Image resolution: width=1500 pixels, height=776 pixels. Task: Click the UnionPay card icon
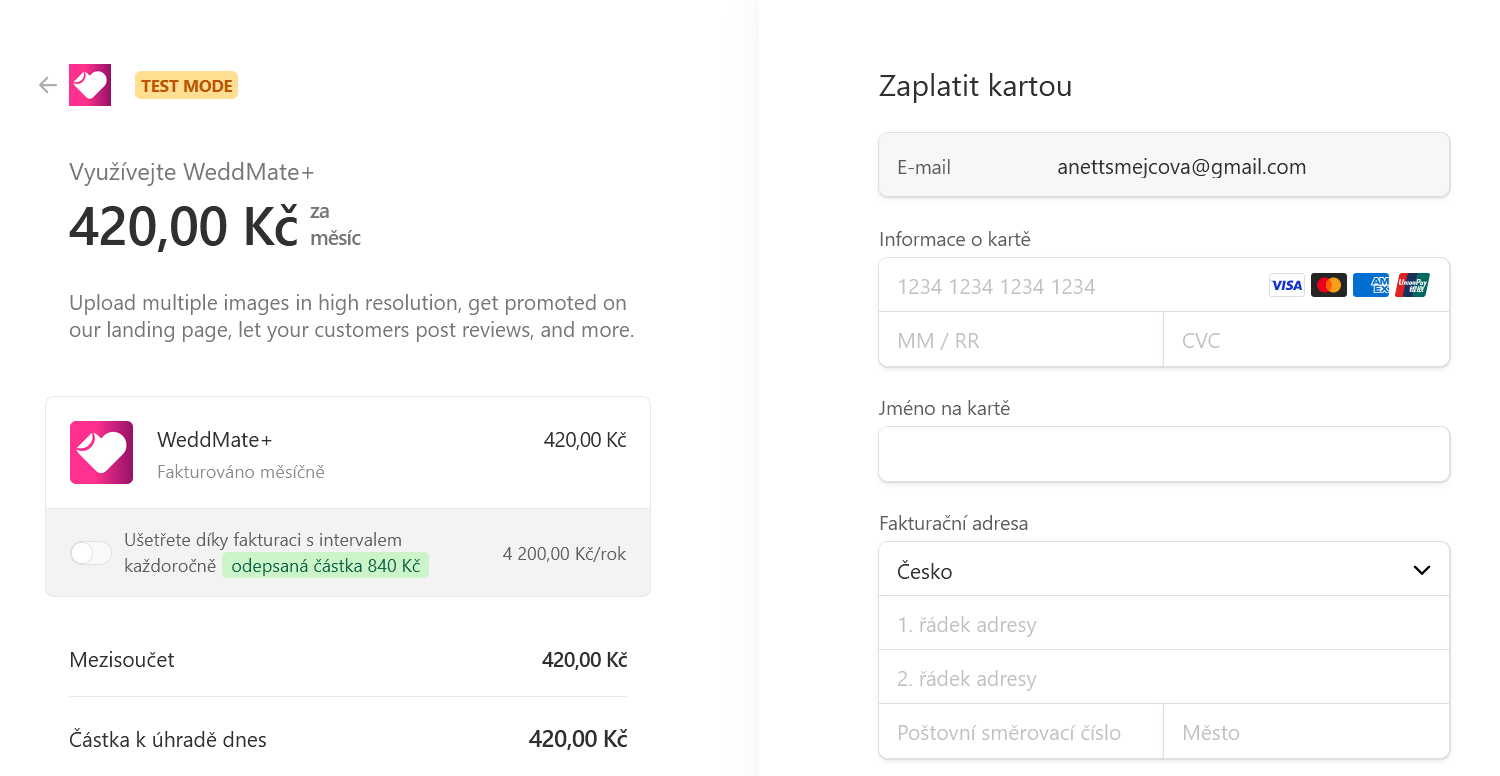click(x=1412, y=285)
